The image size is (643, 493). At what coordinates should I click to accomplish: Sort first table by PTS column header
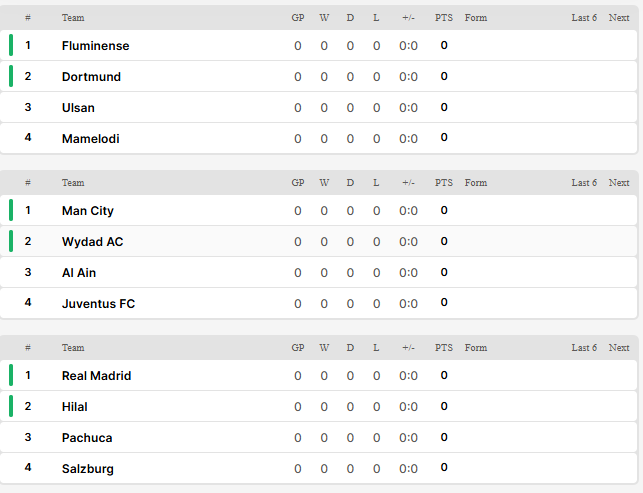(x=444, y=18)
